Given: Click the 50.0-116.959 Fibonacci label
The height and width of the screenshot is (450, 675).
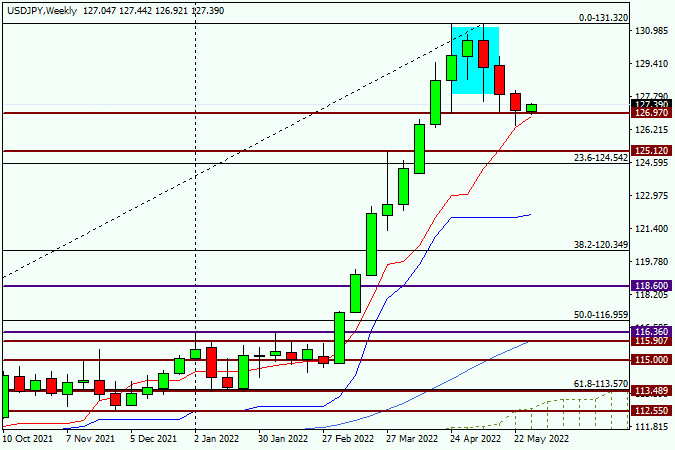Looking at the screenshot, I should pos(601,315).
